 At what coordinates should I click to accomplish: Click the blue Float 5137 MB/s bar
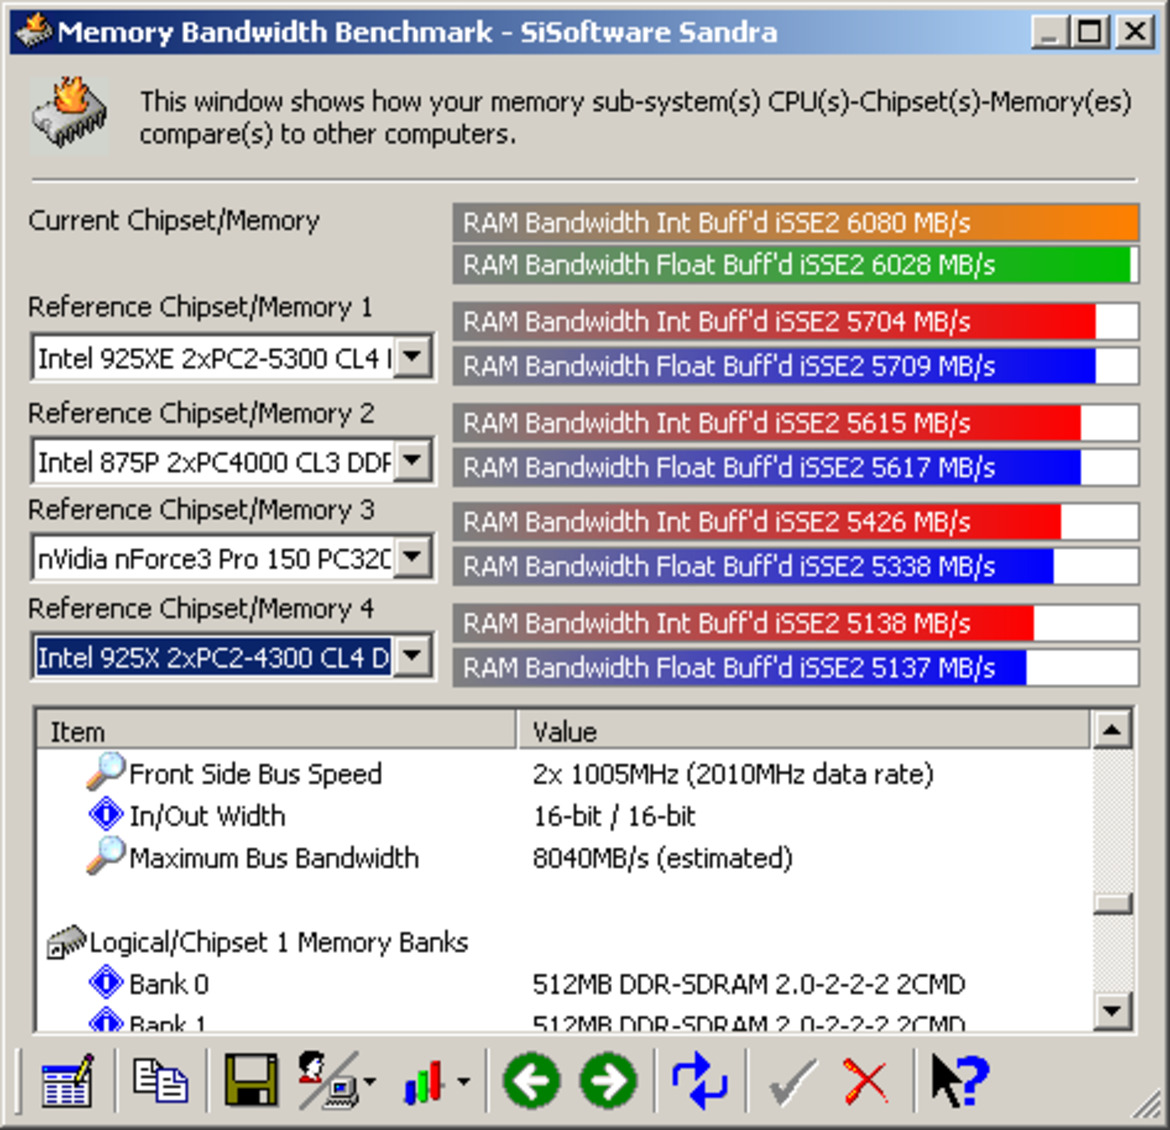click(x=795, y=667)
